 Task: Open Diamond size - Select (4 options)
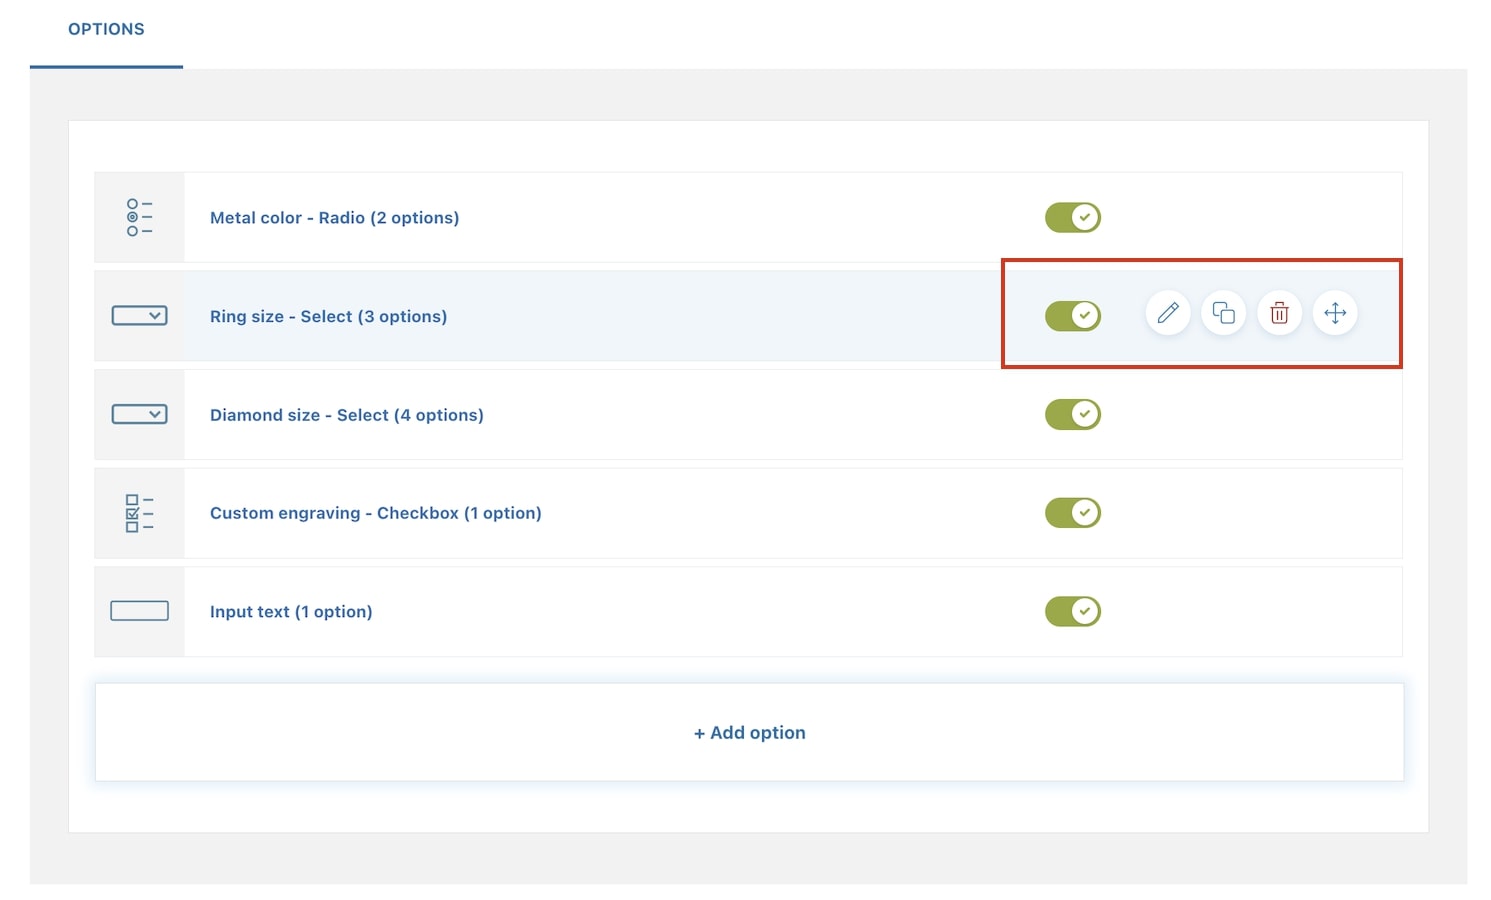click(x=347, y=415)
